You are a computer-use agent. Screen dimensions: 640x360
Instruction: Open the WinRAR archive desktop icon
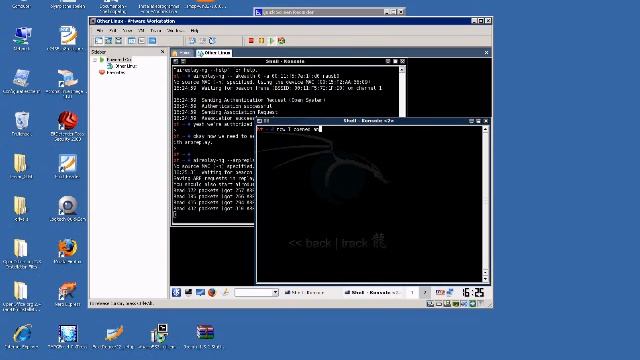coord(204,336)
